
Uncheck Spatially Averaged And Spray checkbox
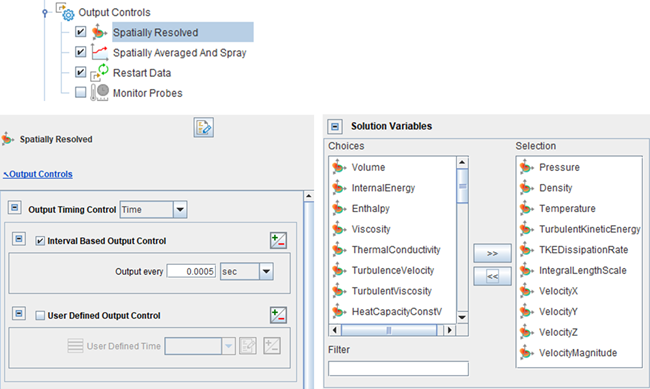pos(80,52)
